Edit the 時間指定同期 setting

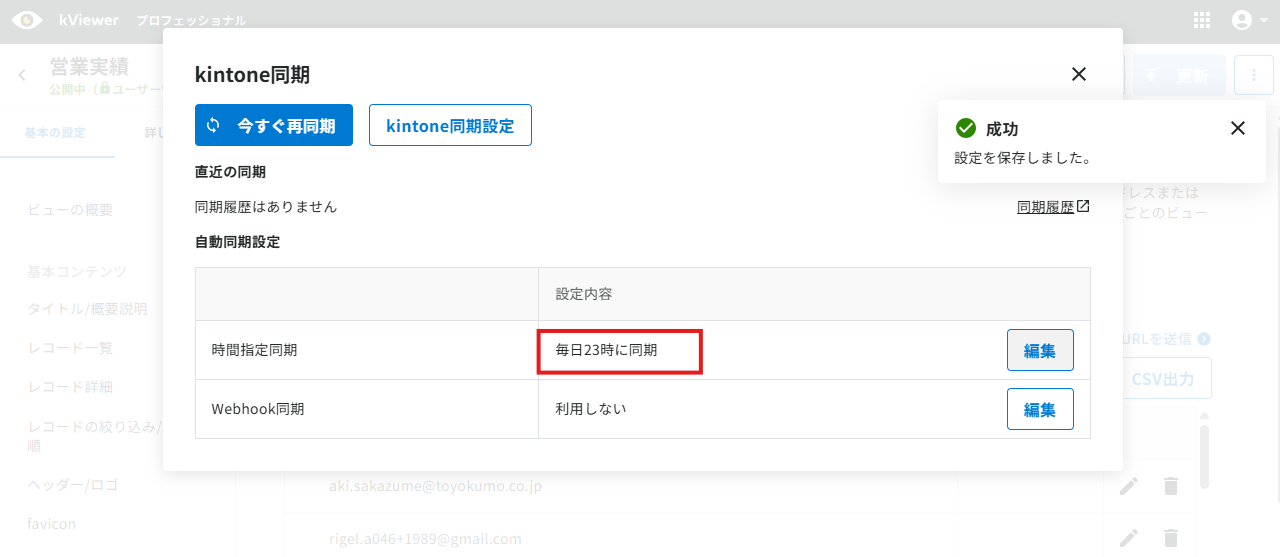(x=1040, y=350)
